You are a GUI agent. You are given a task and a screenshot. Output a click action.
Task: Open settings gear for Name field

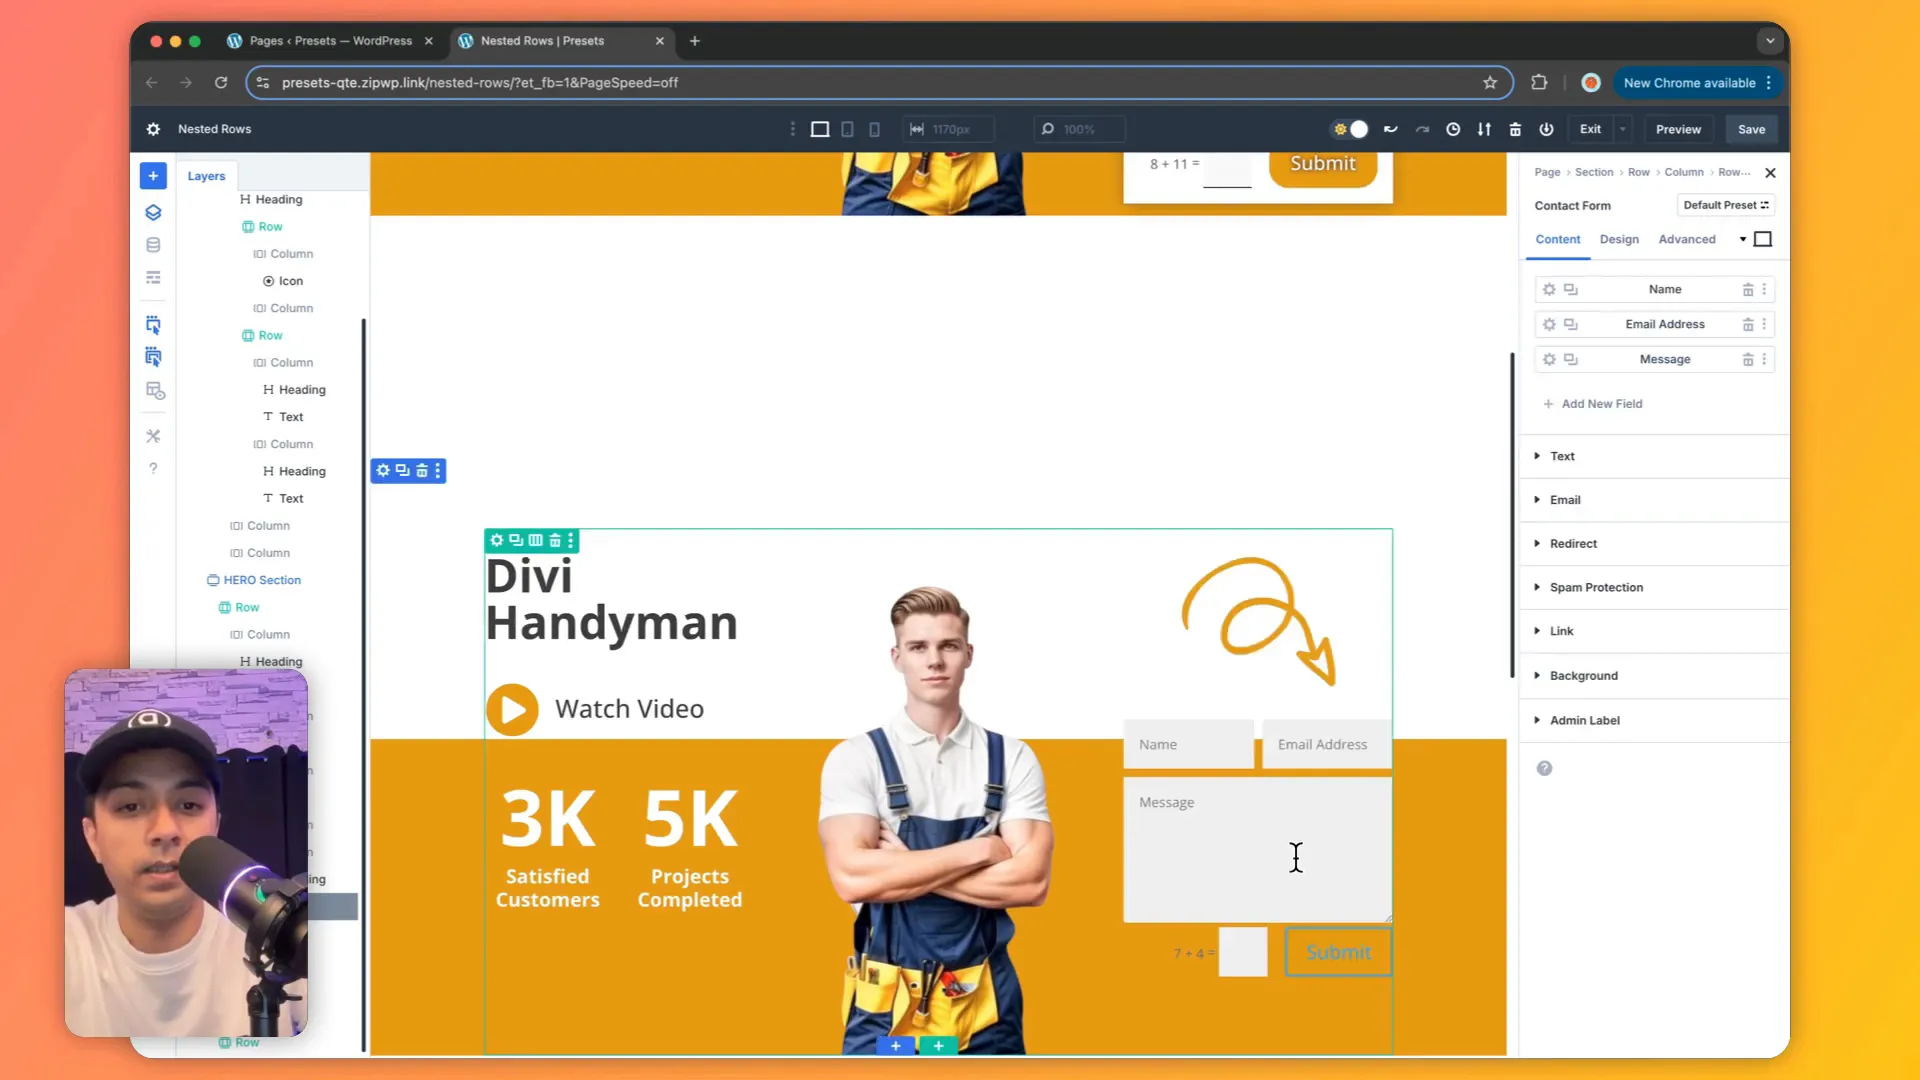(1549, 289)
